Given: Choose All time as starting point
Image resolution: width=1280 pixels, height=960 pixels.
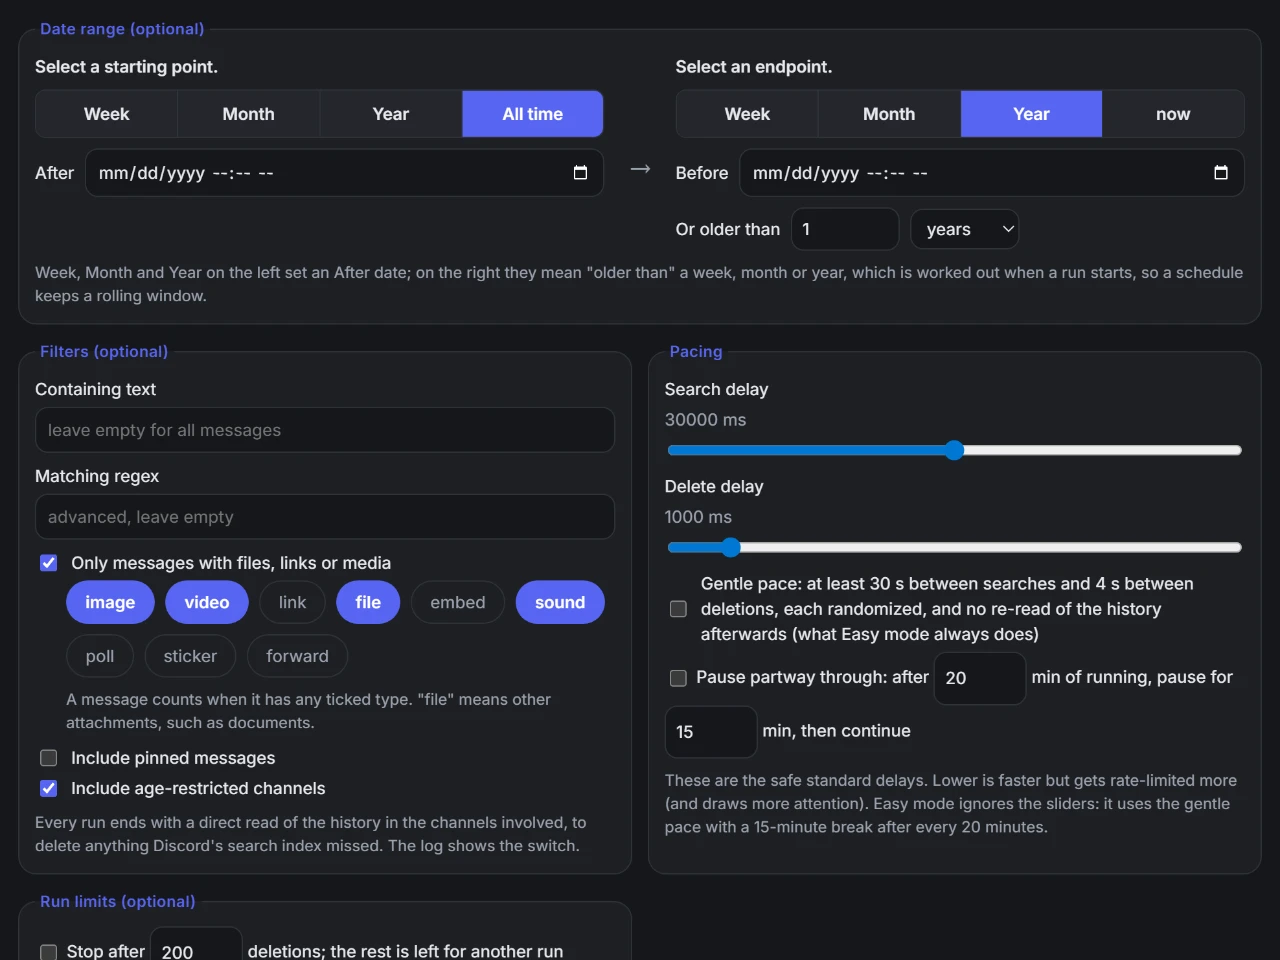Looking at the screenshot, I should pyautogui.click(x=533, y=114).
